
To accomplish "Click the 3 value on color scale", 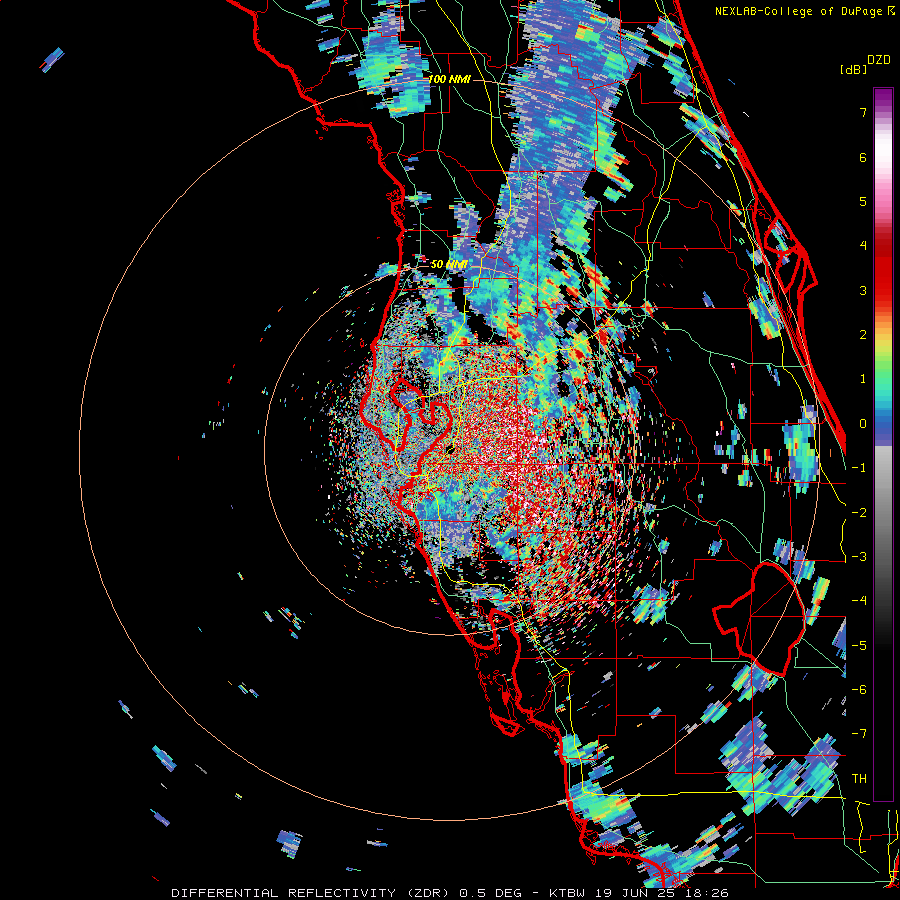I will click(x=863, y=290).
